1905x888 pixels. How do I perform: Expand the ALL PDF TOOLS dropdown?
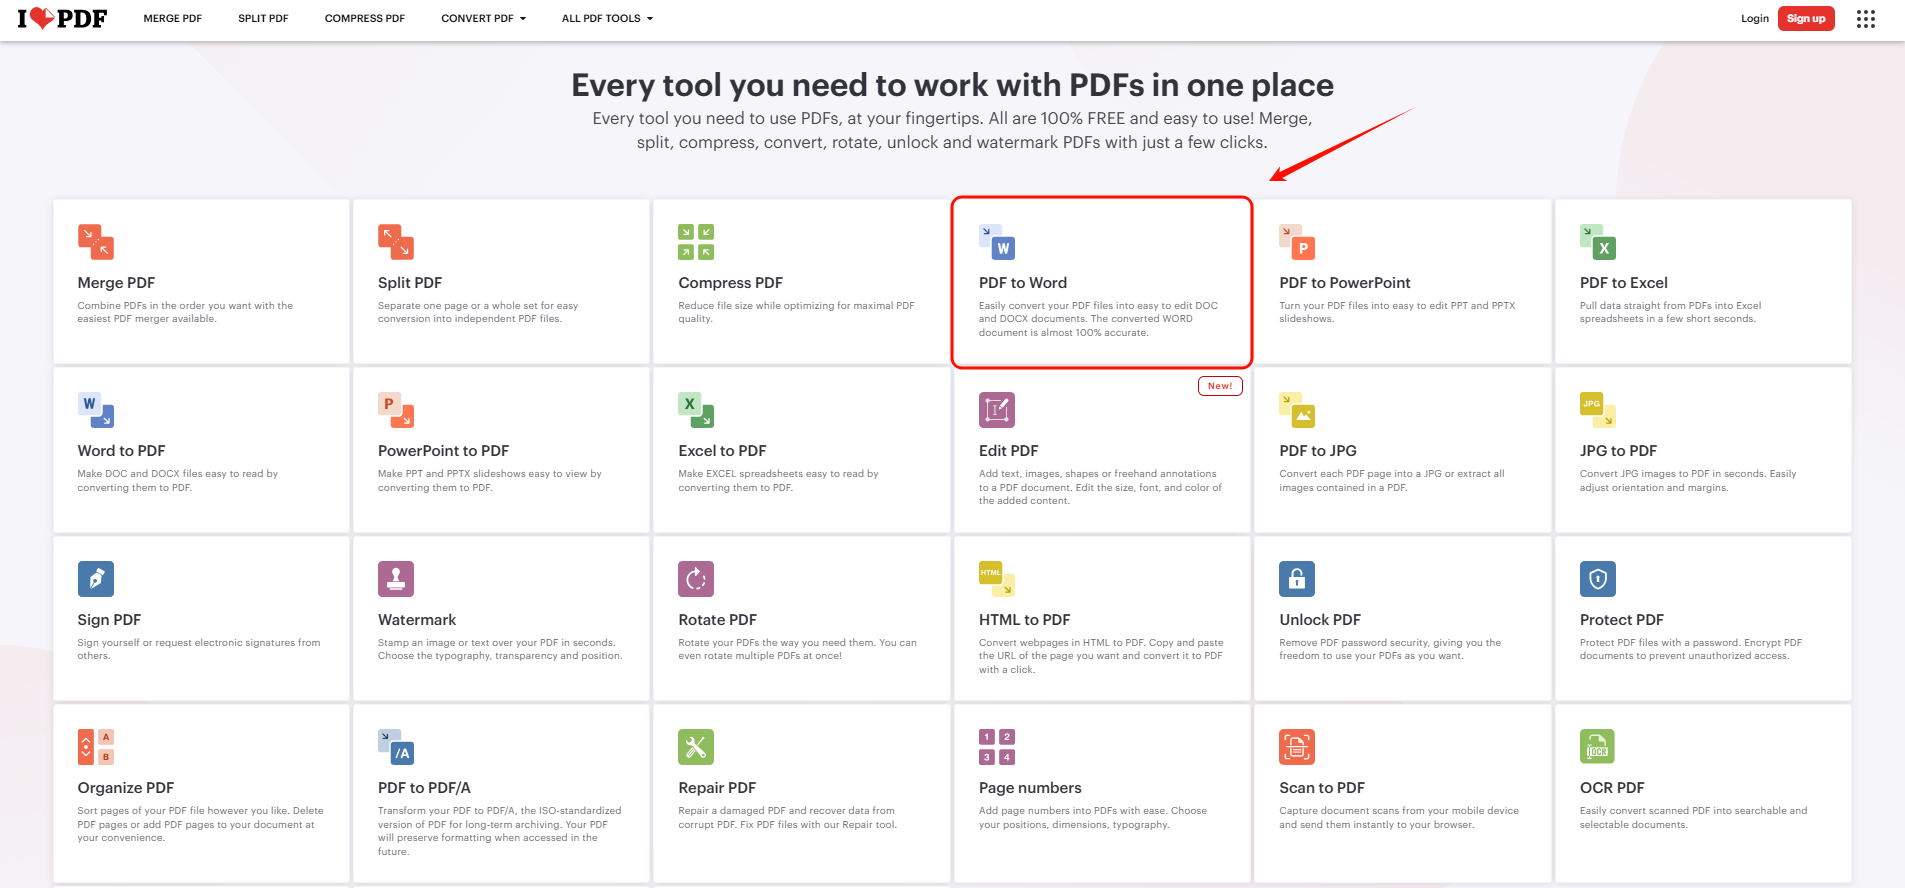point(607,19)
